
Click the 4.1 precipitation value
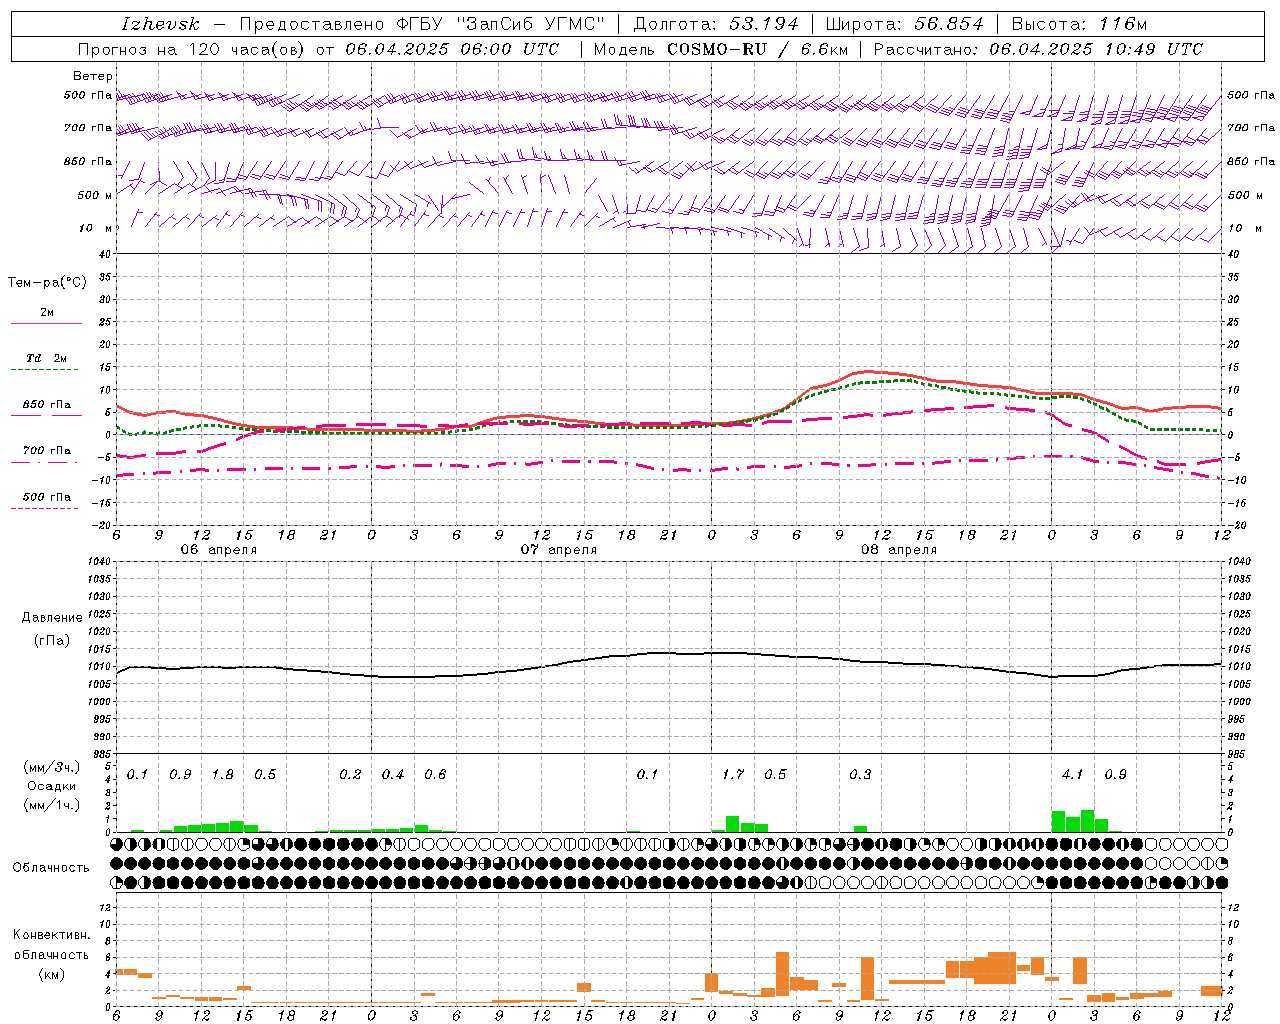1073,774
